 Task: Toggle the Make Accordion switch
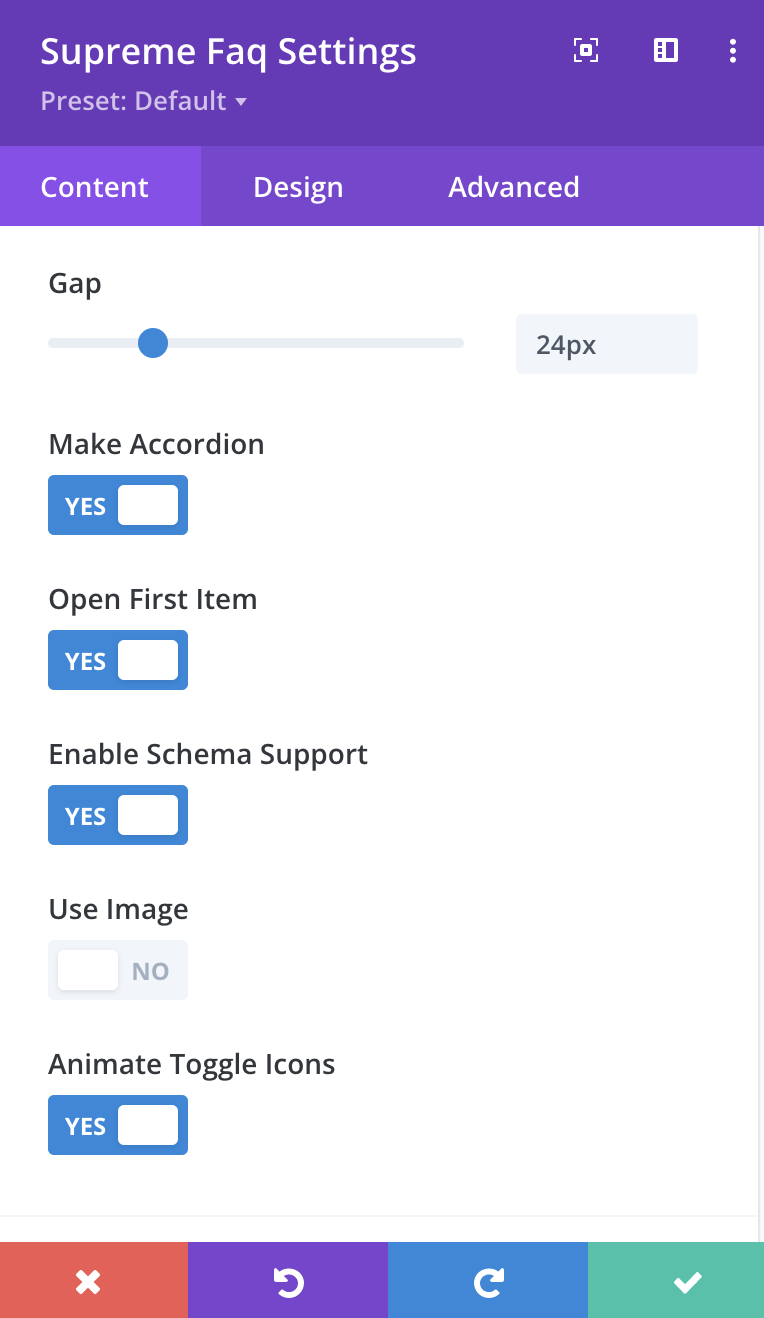click(118, 505)
